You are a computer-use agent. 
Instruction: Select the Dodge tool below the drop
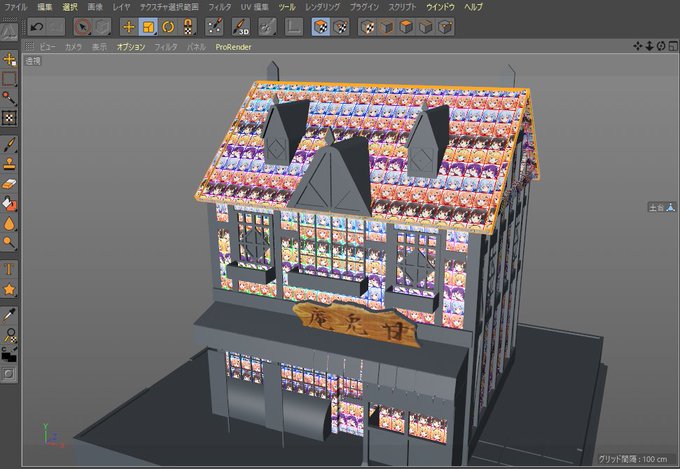point(9,243)
